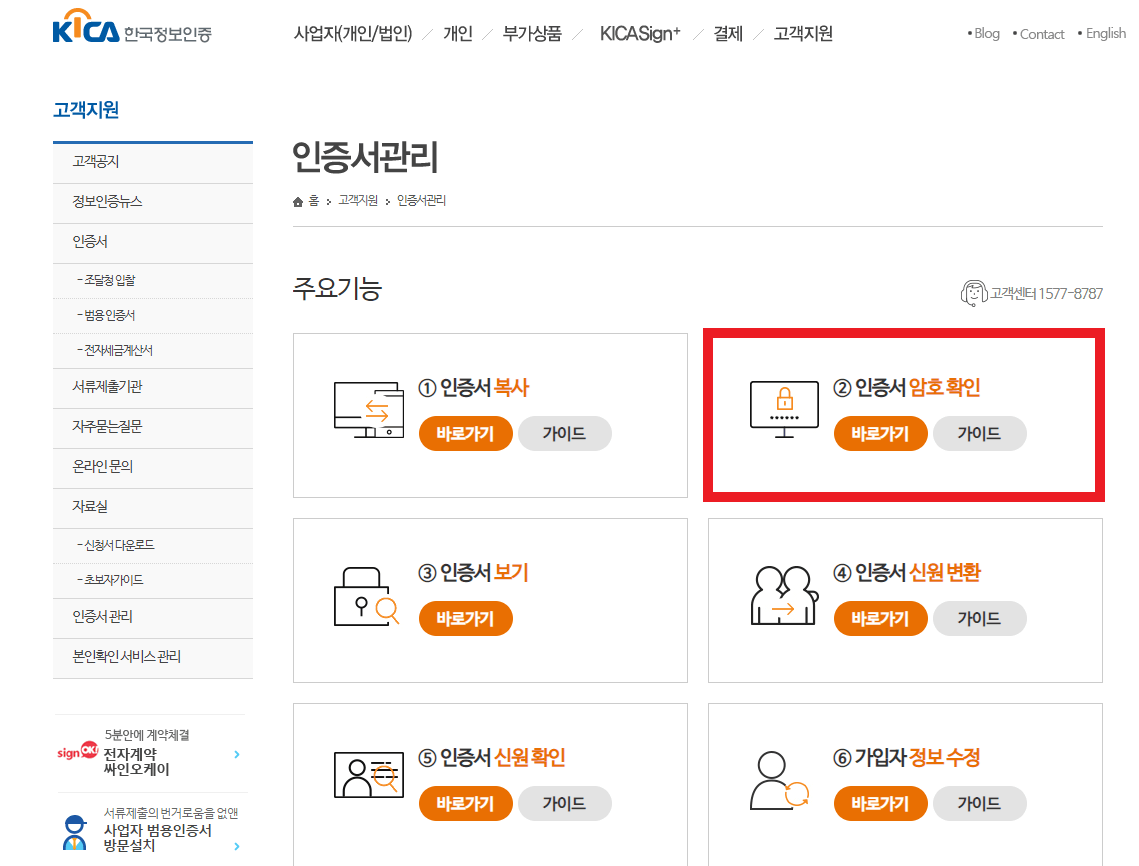Click the 고객지원 breadcrumb link
Screen dimensions: 1139x866
(x=357, y=200)
